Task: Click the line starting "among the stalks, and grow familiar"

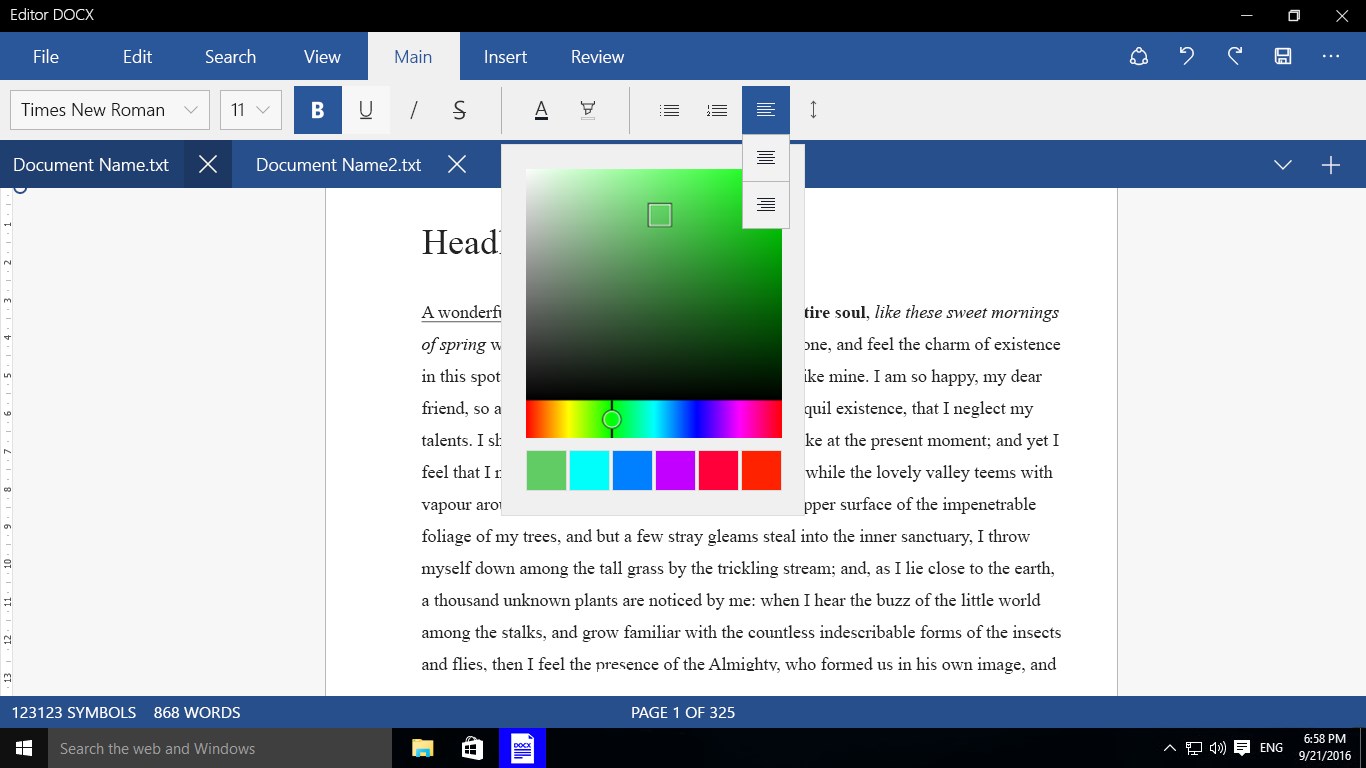Action: point(741,632)
